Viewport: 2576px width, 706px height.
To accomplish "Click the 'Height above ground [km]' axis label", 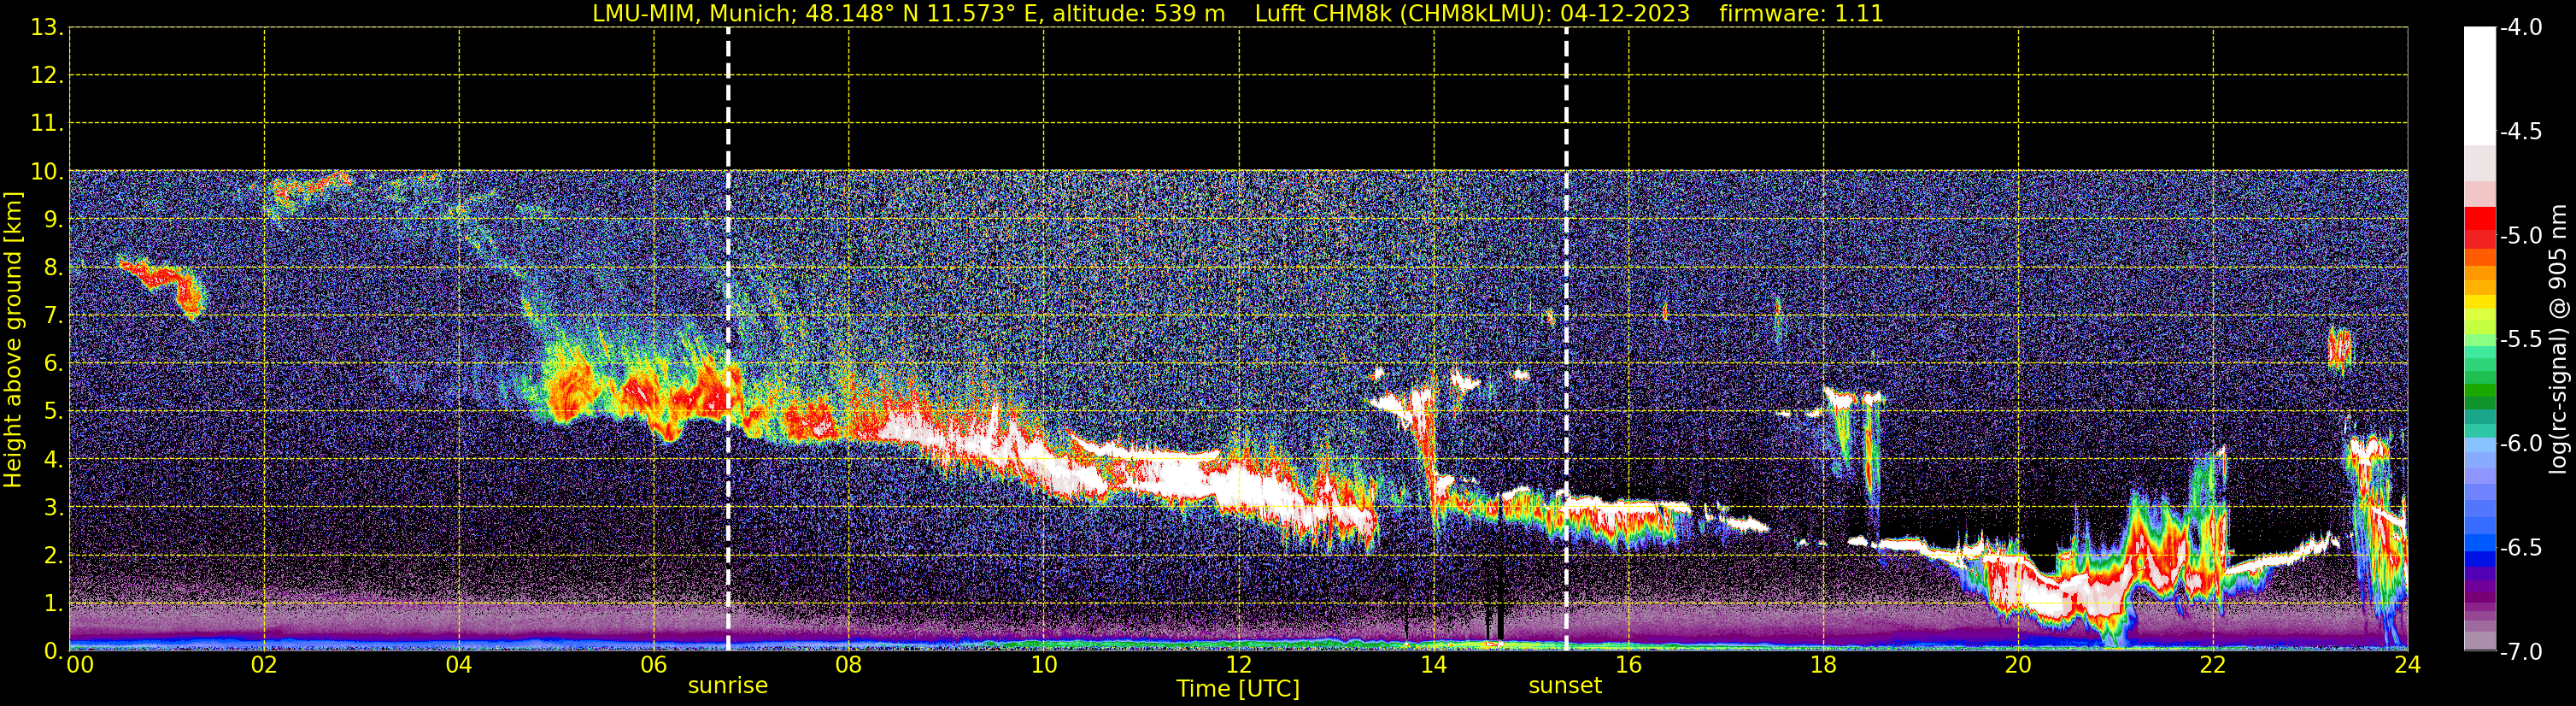I will [13, 340].
